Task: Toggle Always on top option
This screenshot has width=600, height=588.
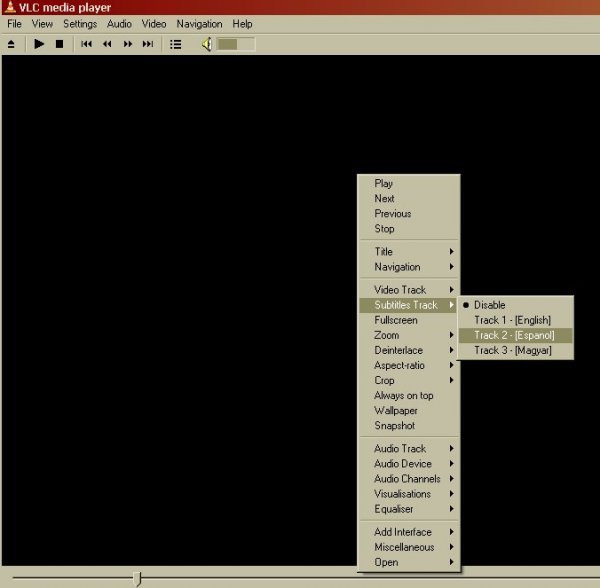Action: (408, 396)
